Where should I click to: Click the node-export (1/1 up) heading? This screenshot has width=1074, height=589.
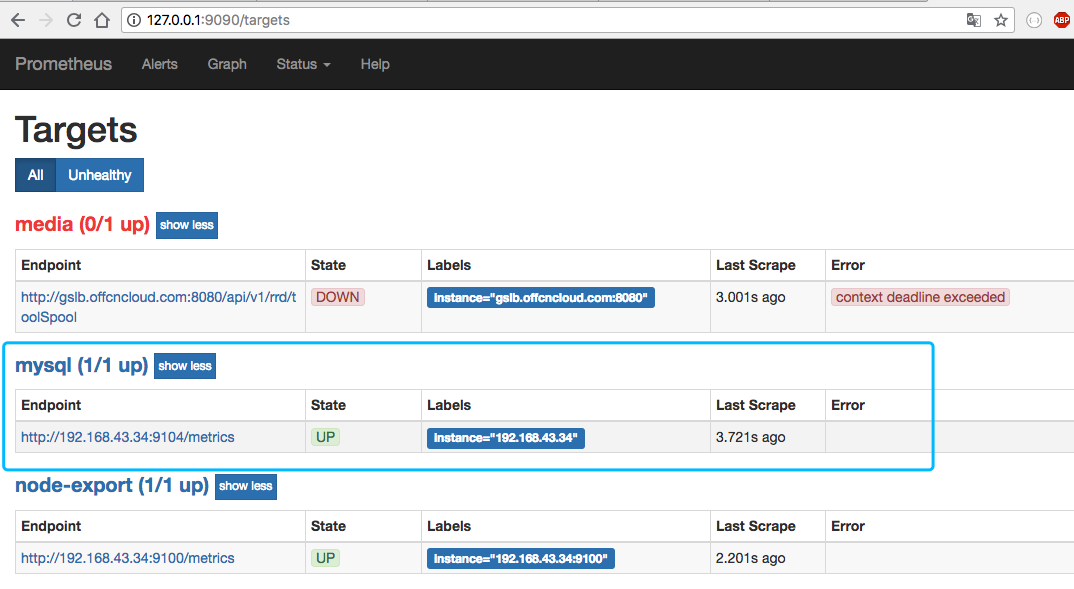pyautogui.click(x=112, y=486)
